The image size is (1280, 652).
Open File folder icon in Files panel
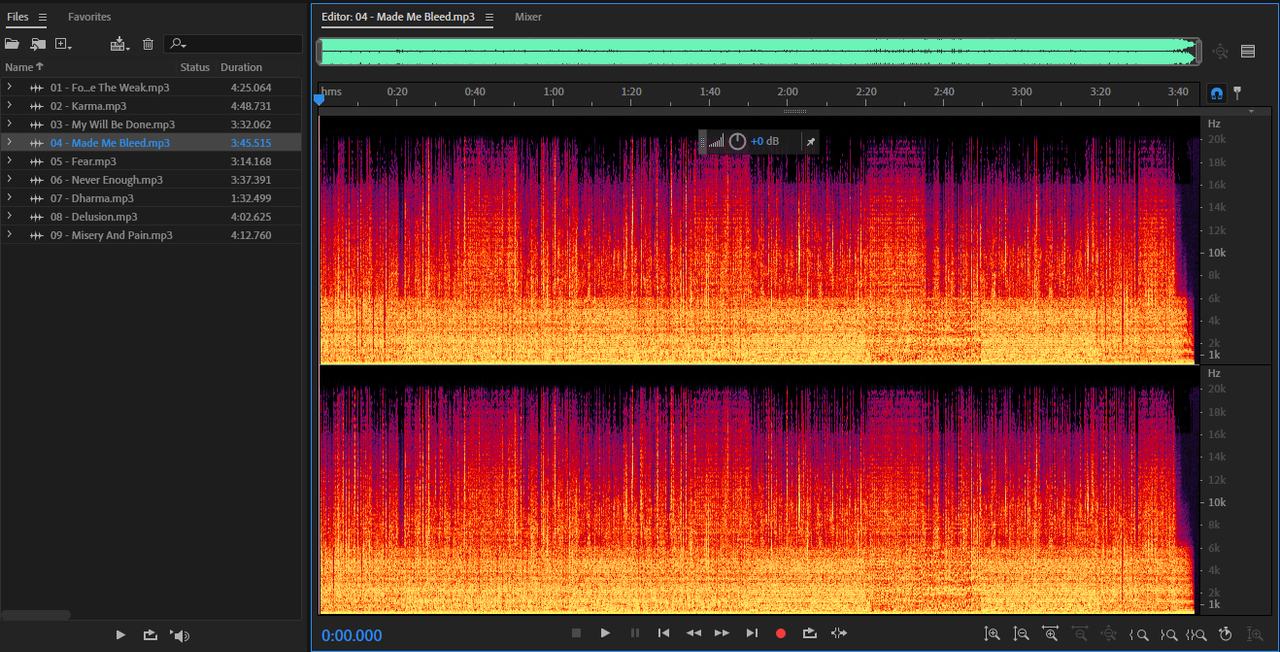click(12, 44)
